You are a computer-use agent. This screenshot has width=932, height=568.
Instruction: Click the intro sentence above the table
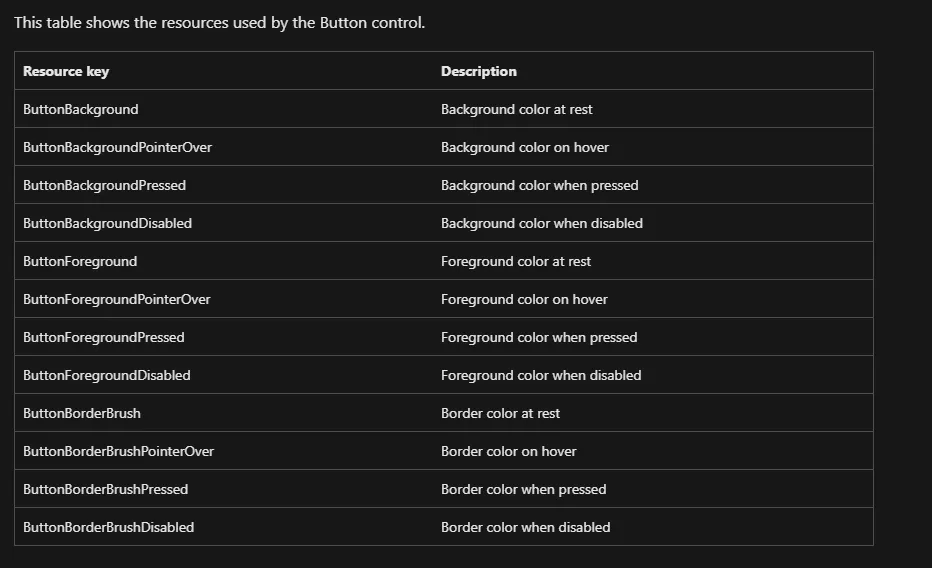220,22
